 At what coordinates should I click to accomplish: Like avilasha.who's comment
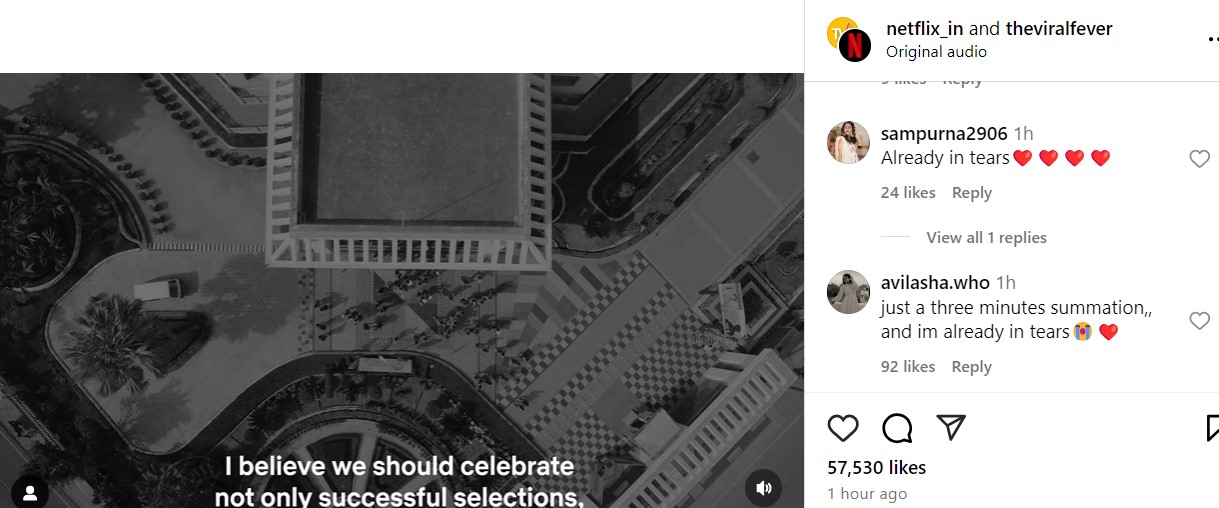tap(1199, 320)
